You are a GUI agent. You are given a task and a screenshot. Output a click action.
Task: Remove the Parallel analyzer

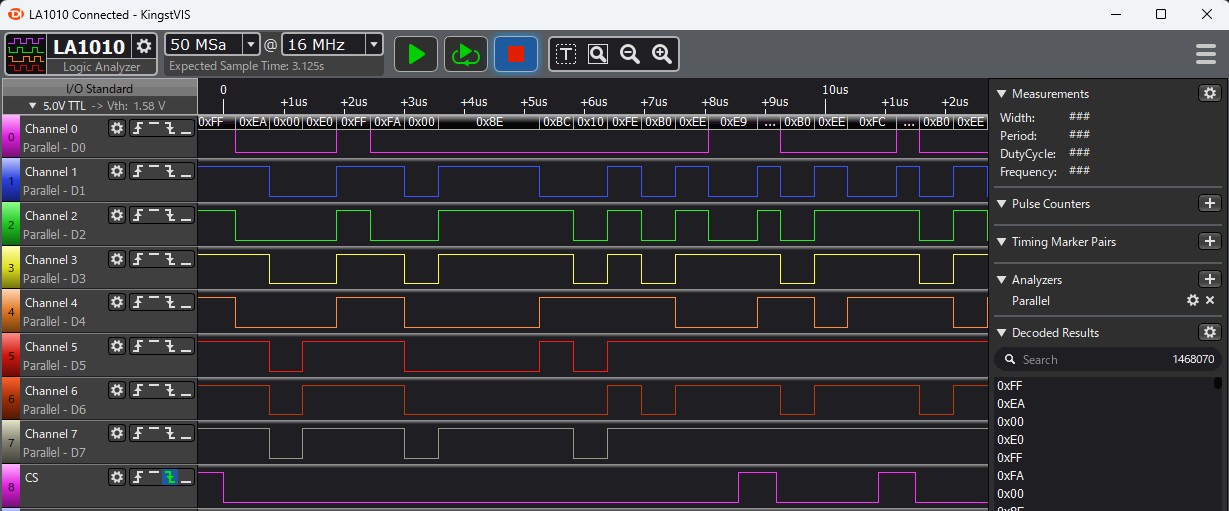click(x=1210, y=301)
